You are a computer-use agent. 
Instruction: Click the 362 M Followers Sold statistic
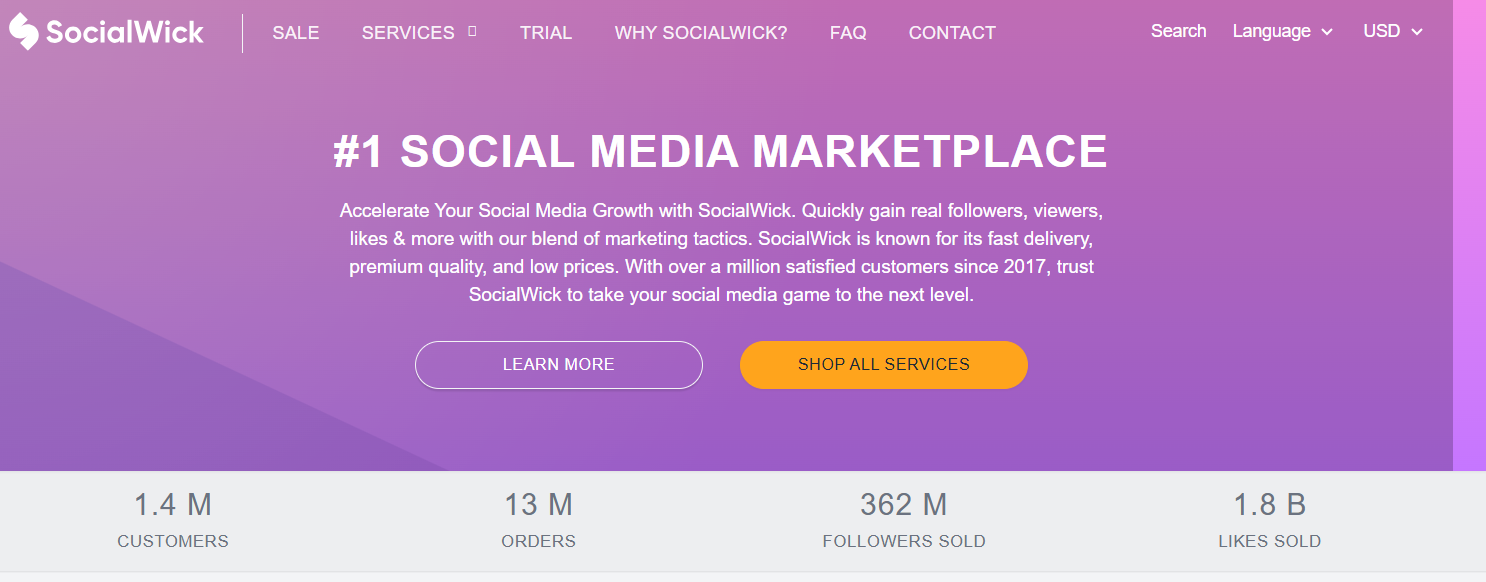[x=904, y=520]
